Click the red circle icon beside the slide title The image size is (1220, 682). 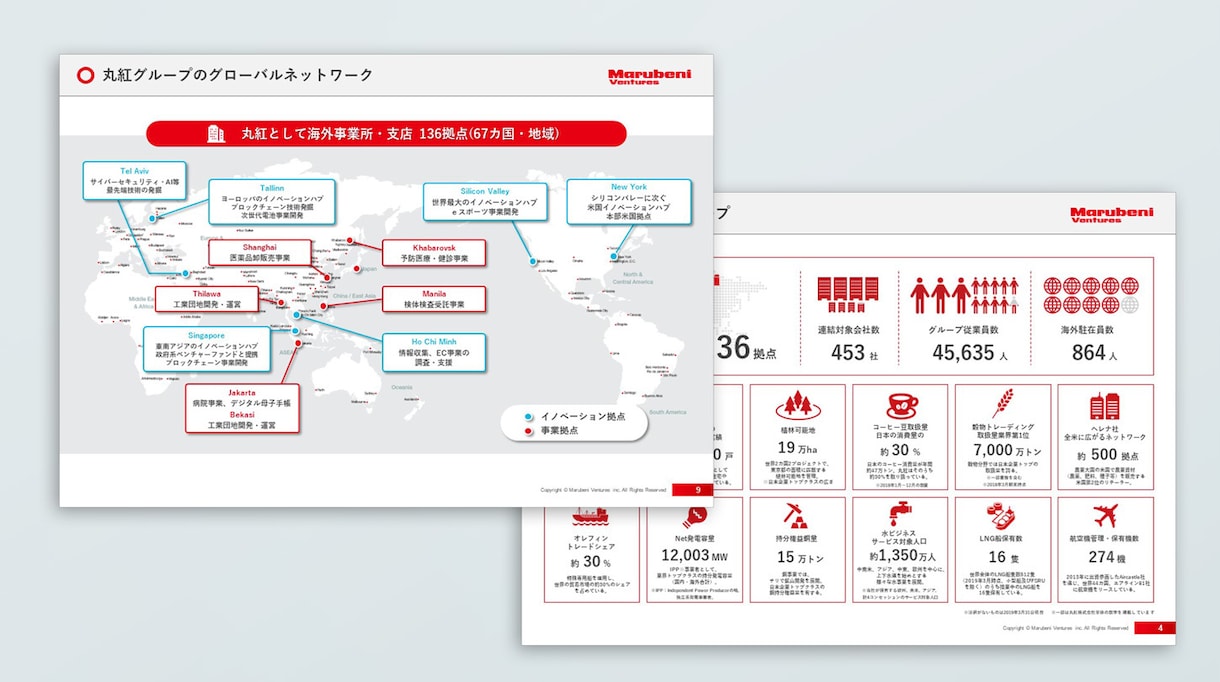point(85,75)
